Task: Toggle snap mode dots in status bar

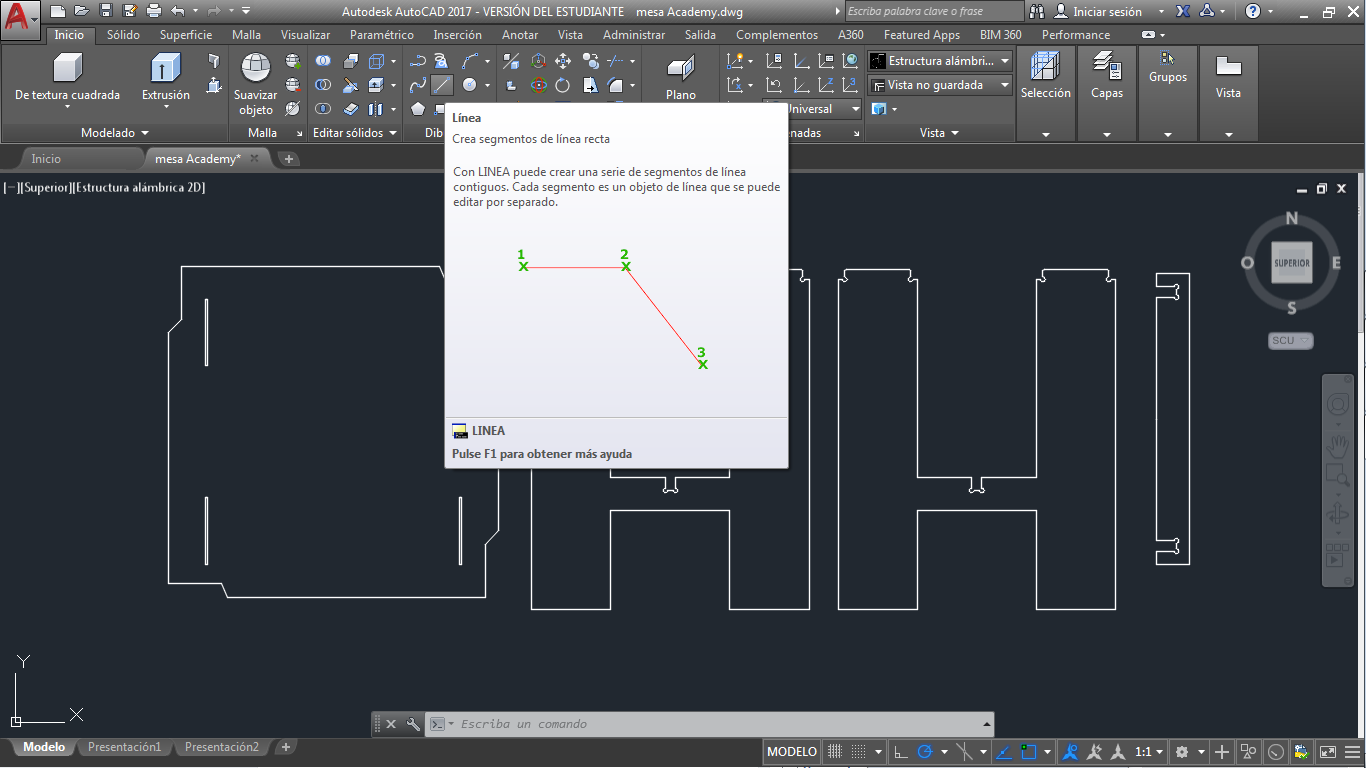Action: [x=858, y=751]
